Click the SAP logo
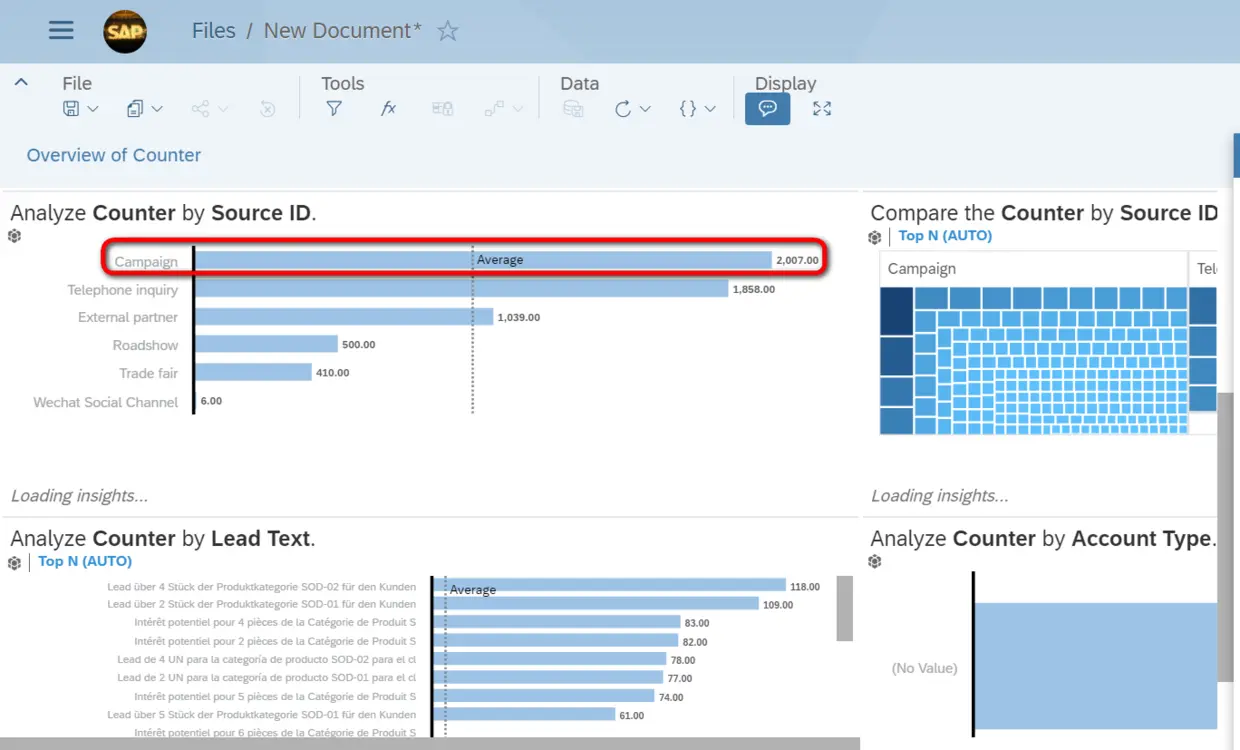Screen dimensions: 1240x750 point(125,32)
